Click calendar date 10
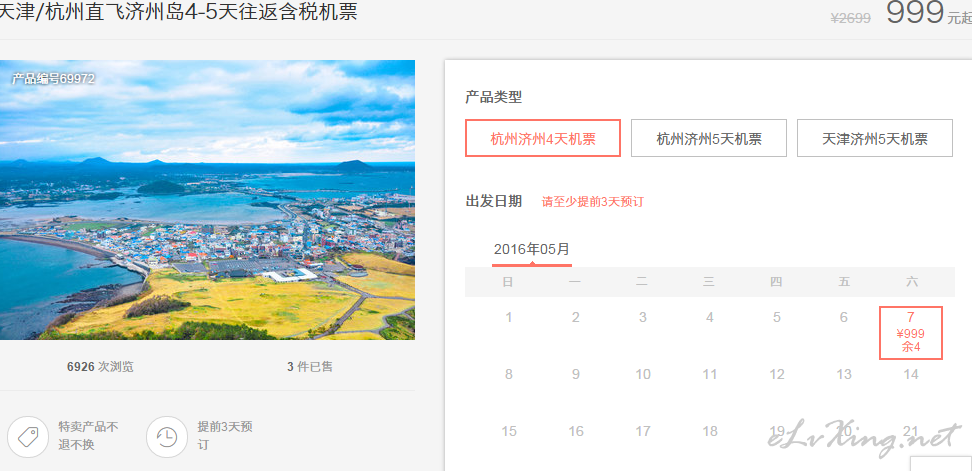 point(643,374)
